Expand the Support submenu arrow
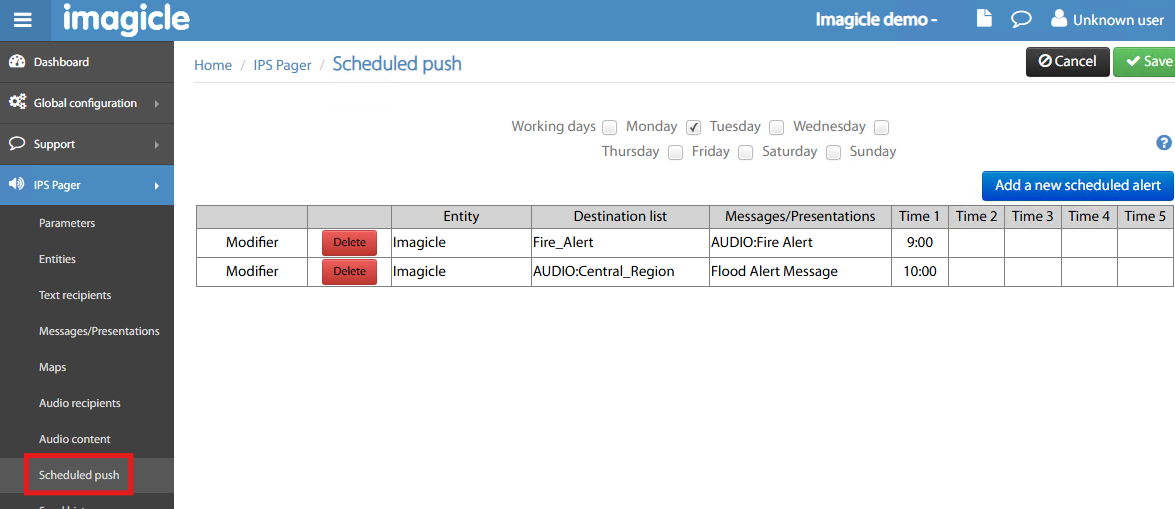Viewport: 1175px width, 509px height. 157,145
